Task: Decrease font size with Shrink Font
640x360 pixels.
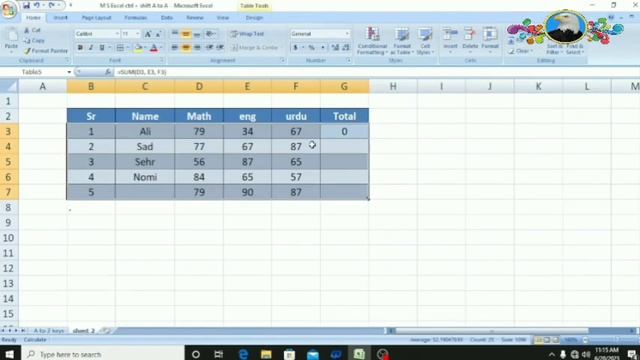Action: (158, 34)
